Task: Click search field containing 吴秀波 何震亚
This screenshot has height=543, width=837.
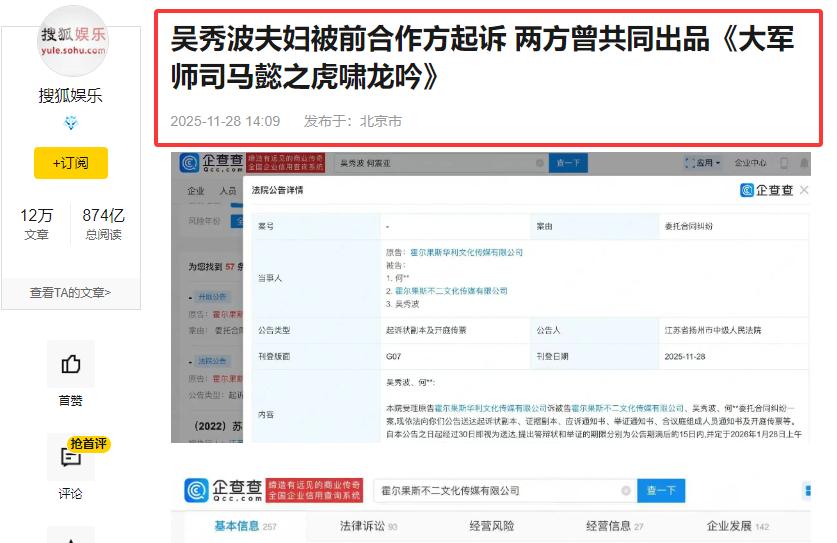Action: [x=442, y=163]
